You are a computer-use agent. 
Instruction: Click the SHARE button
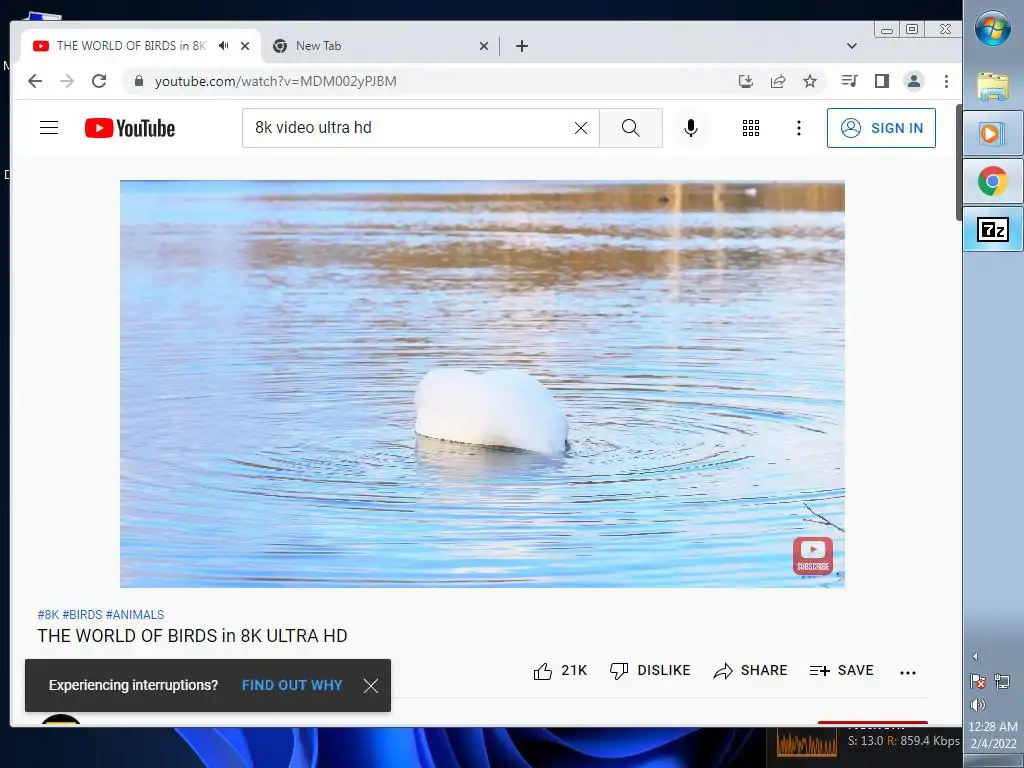pyautogui.click(x=750, y=671)
